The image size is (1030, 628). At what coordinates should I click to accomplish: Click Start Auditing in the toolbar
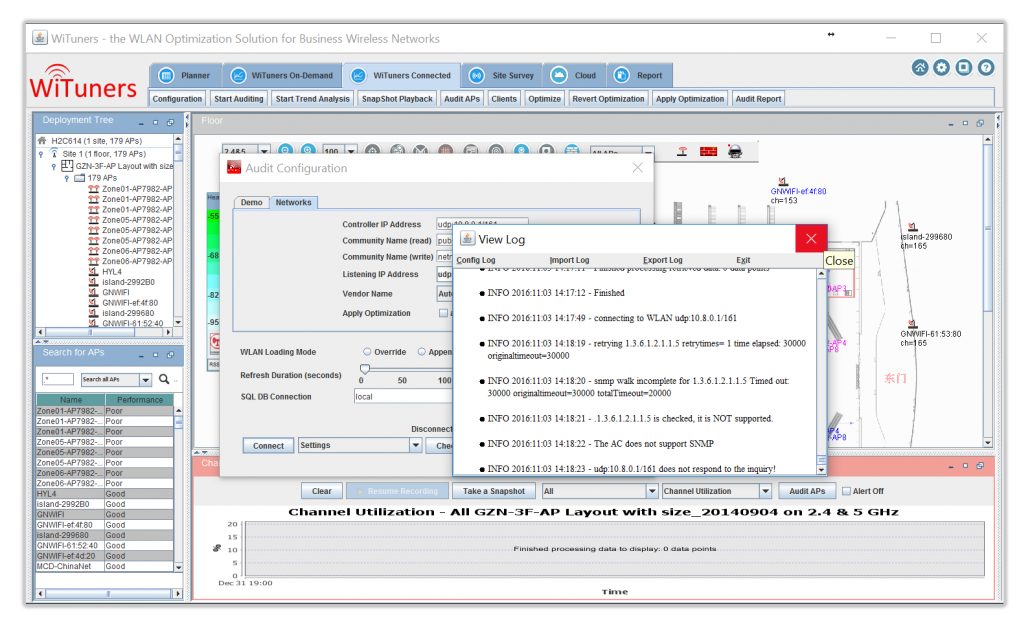(238, 99)
